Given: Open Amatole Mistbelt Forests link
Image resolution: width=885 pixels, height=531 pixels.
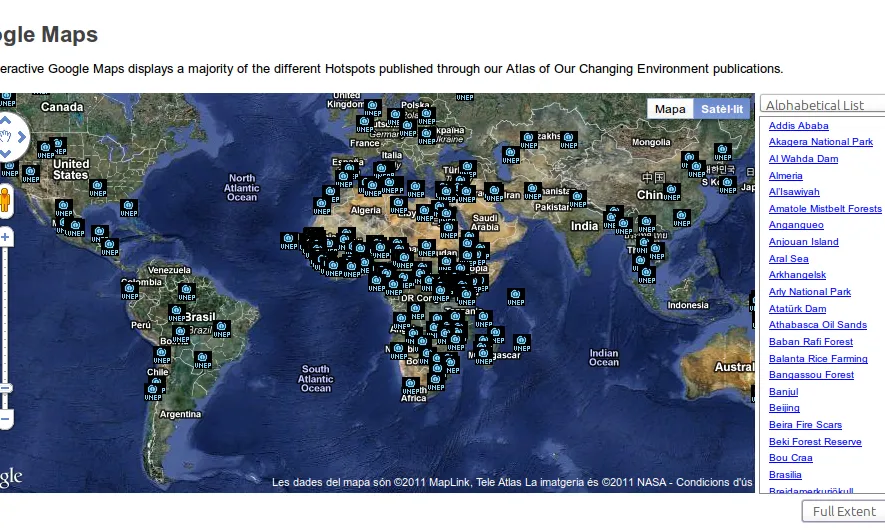Looking at the screenshot, I should 825,208.
